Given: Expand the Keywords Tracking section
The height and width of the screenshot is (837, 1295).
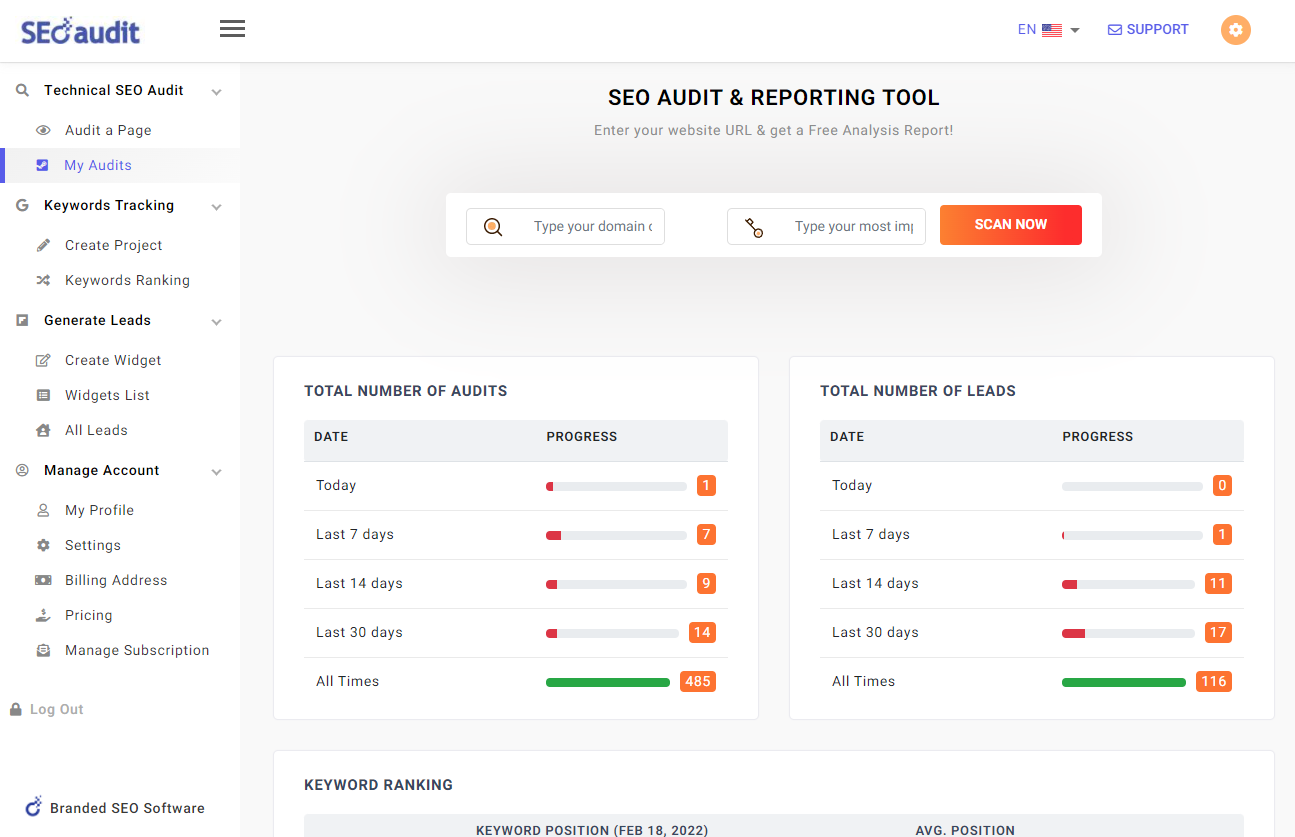Looking at the screenshot, I should 216,206.
